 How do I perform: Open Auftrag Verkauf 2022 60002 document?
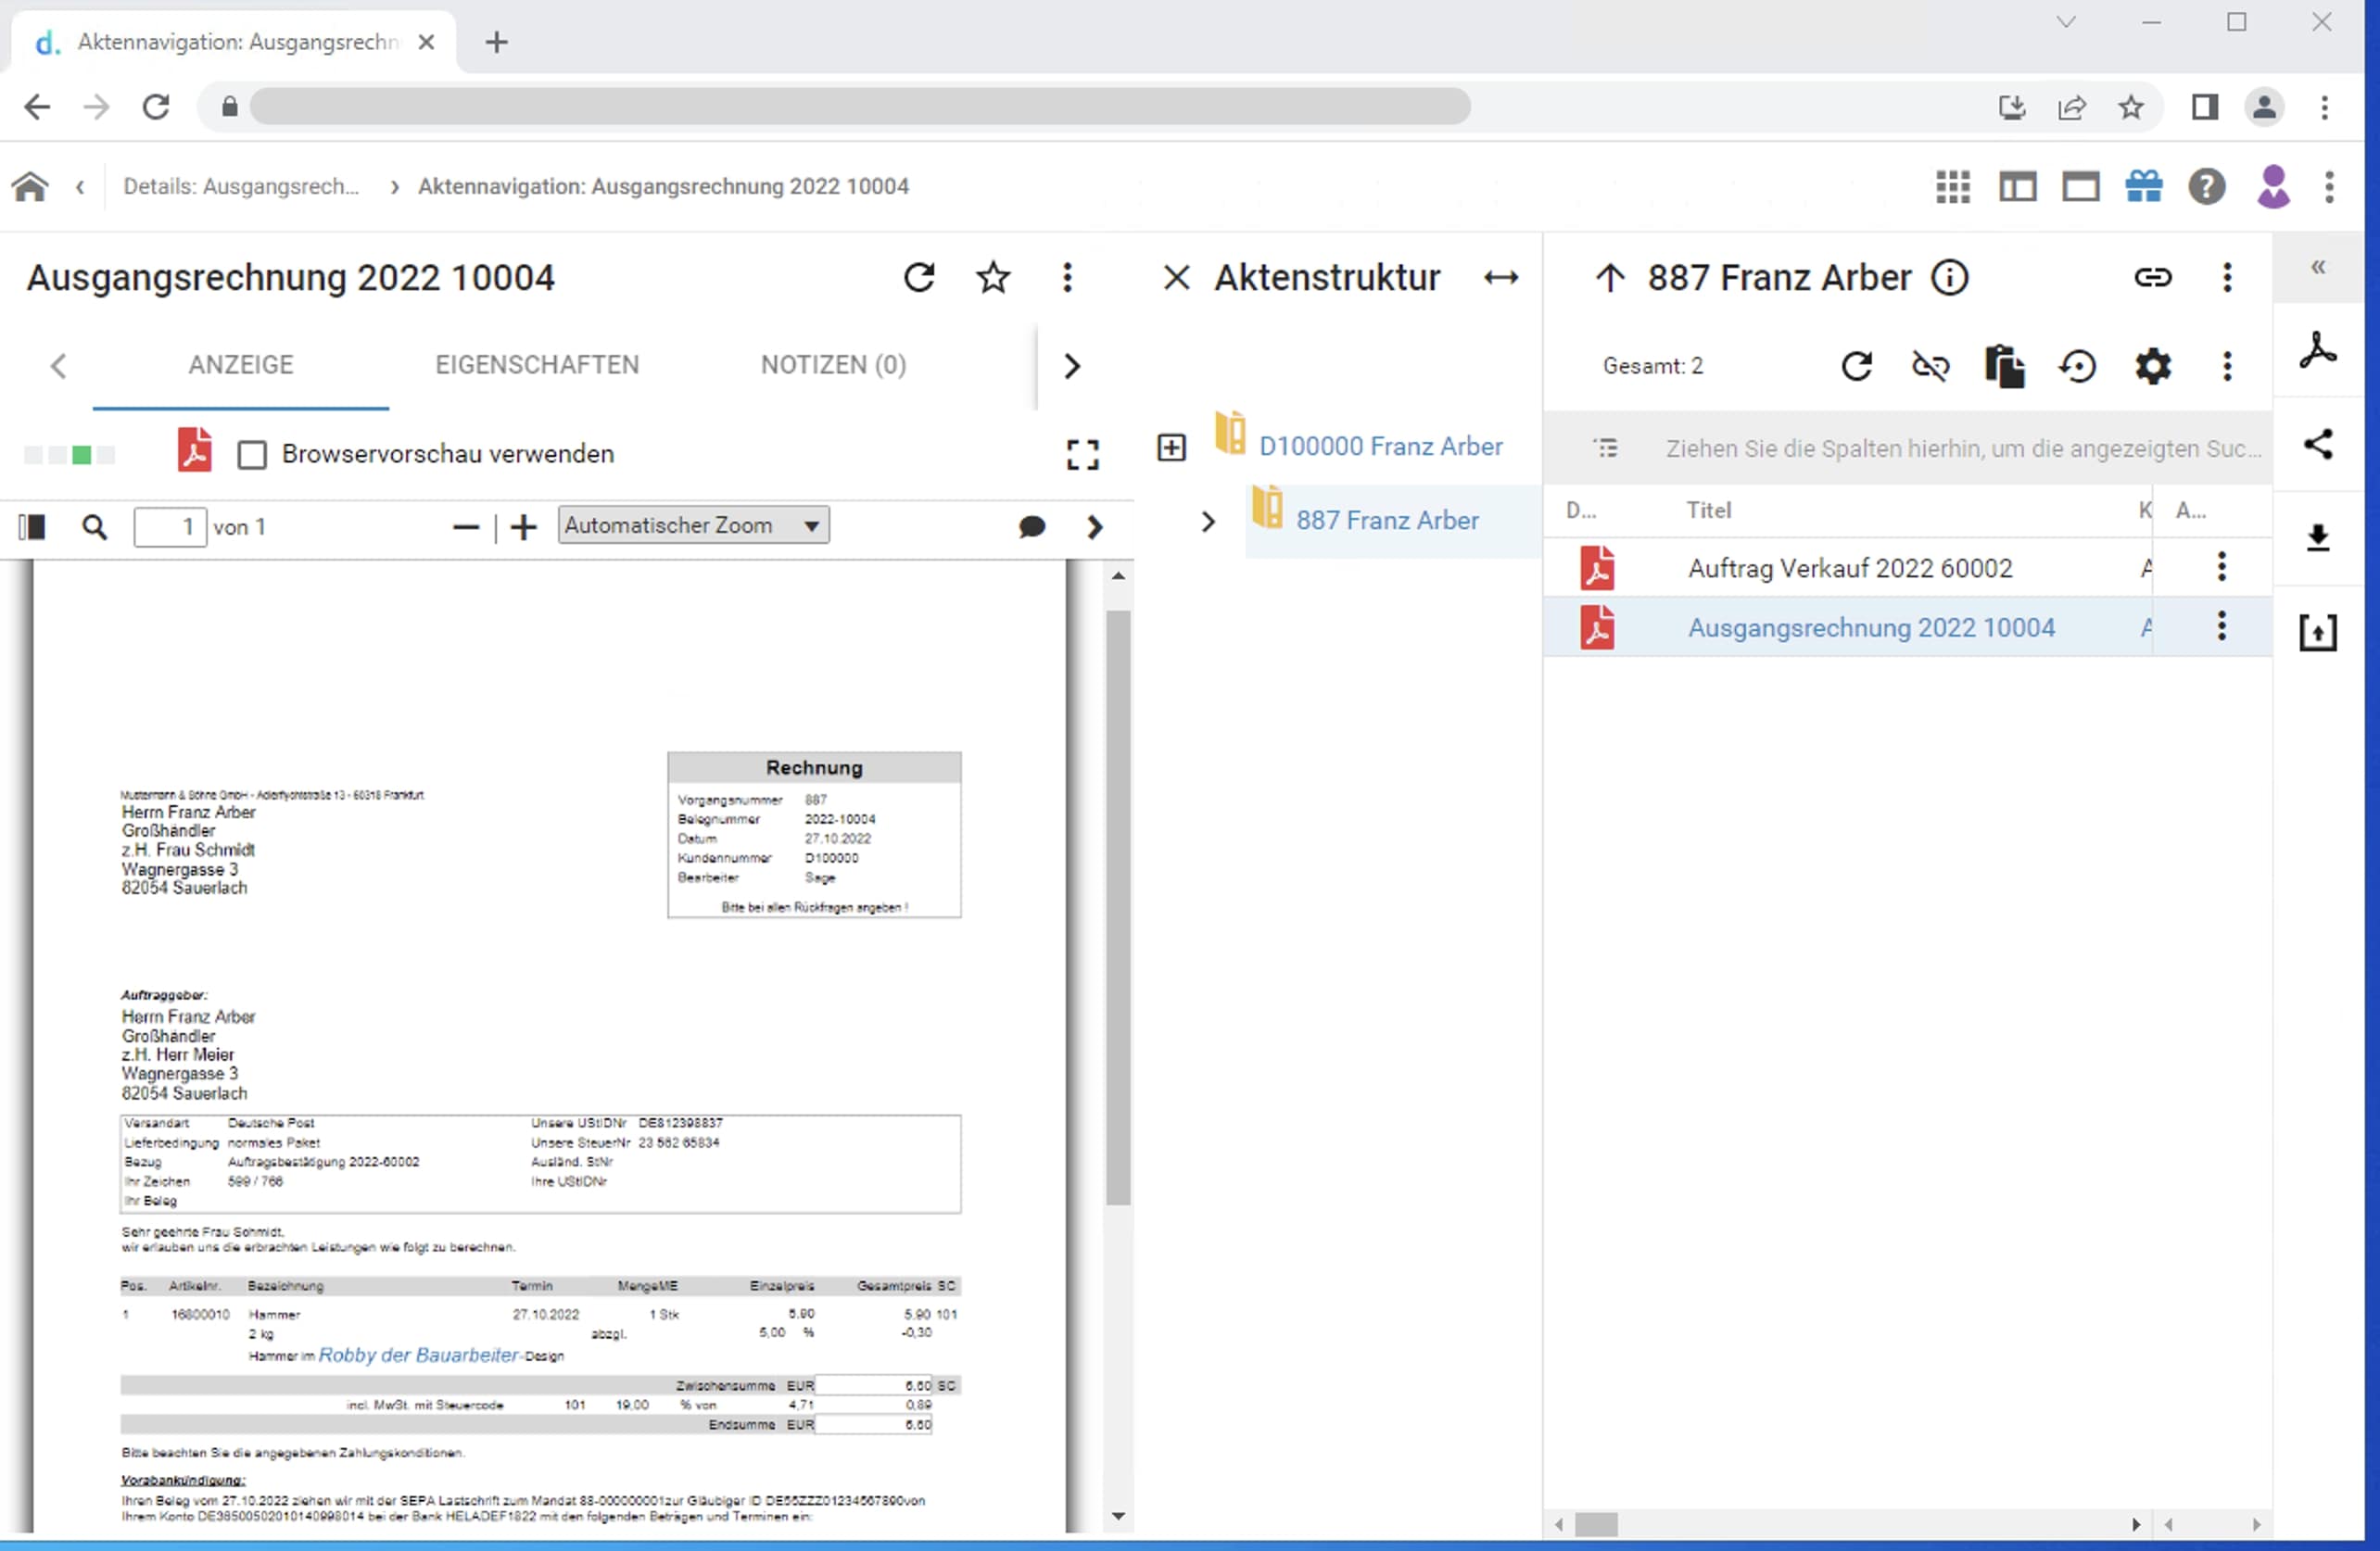1849,568
